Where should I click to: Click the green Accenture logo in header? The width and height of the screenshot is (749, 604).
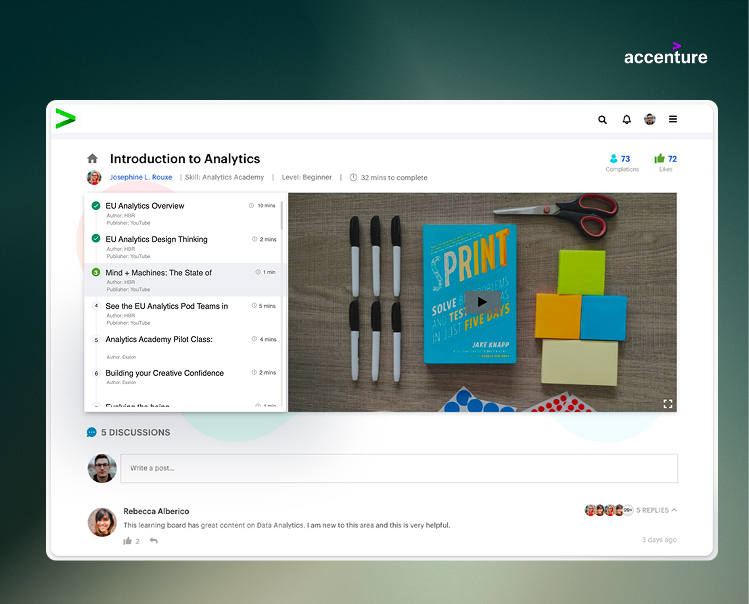coord(65,119)
